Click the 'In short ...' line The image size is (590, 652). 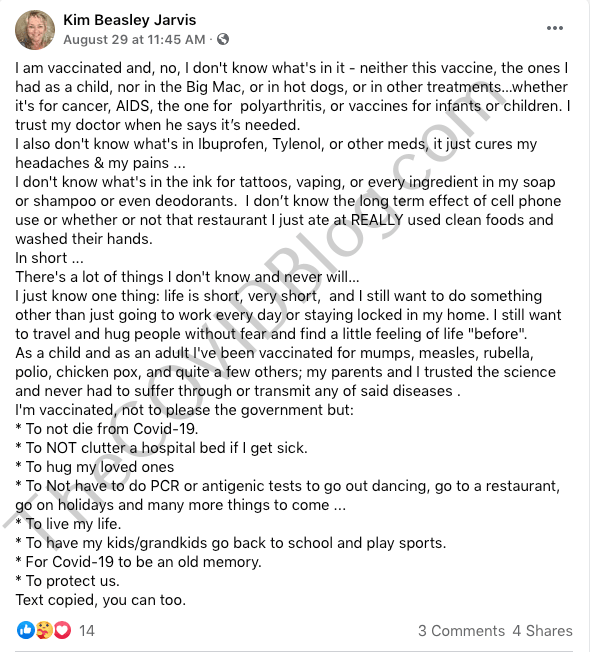pyautogui.click(x=49, y=258)
